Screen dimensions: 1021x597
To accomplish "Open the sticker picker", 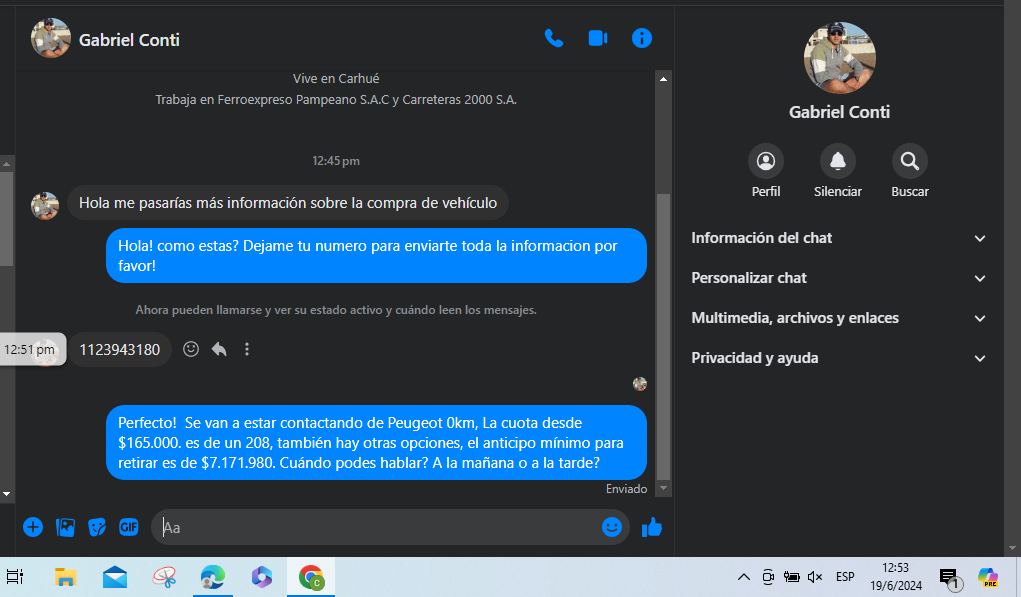I will click(x=97, y=527).
